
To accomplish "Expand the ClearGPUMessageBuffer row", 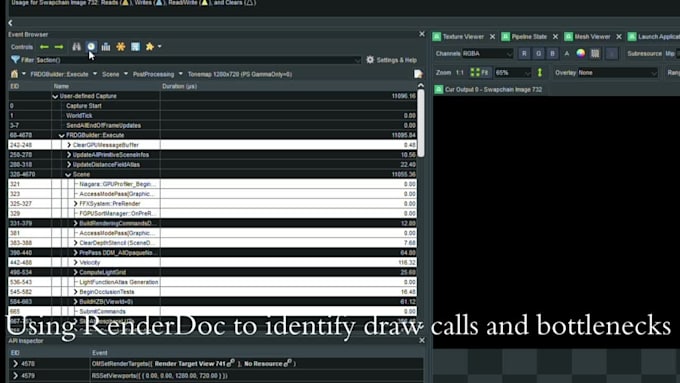I will (x=69, y=145).
